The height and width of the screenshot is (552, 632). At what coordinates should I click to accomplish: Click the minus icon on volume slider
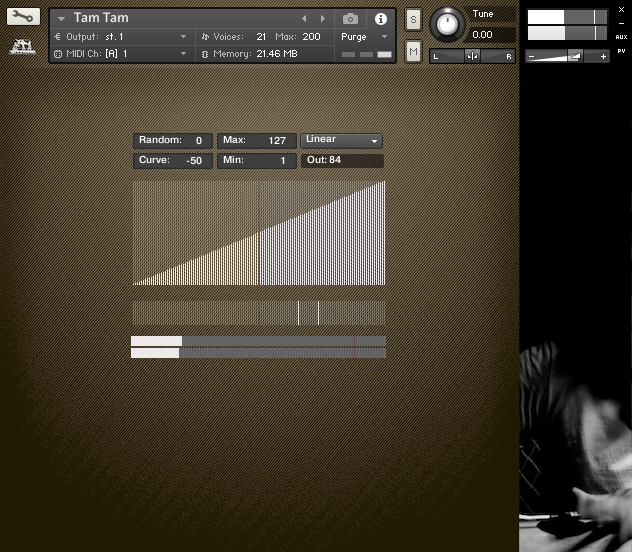pos(533,57)
